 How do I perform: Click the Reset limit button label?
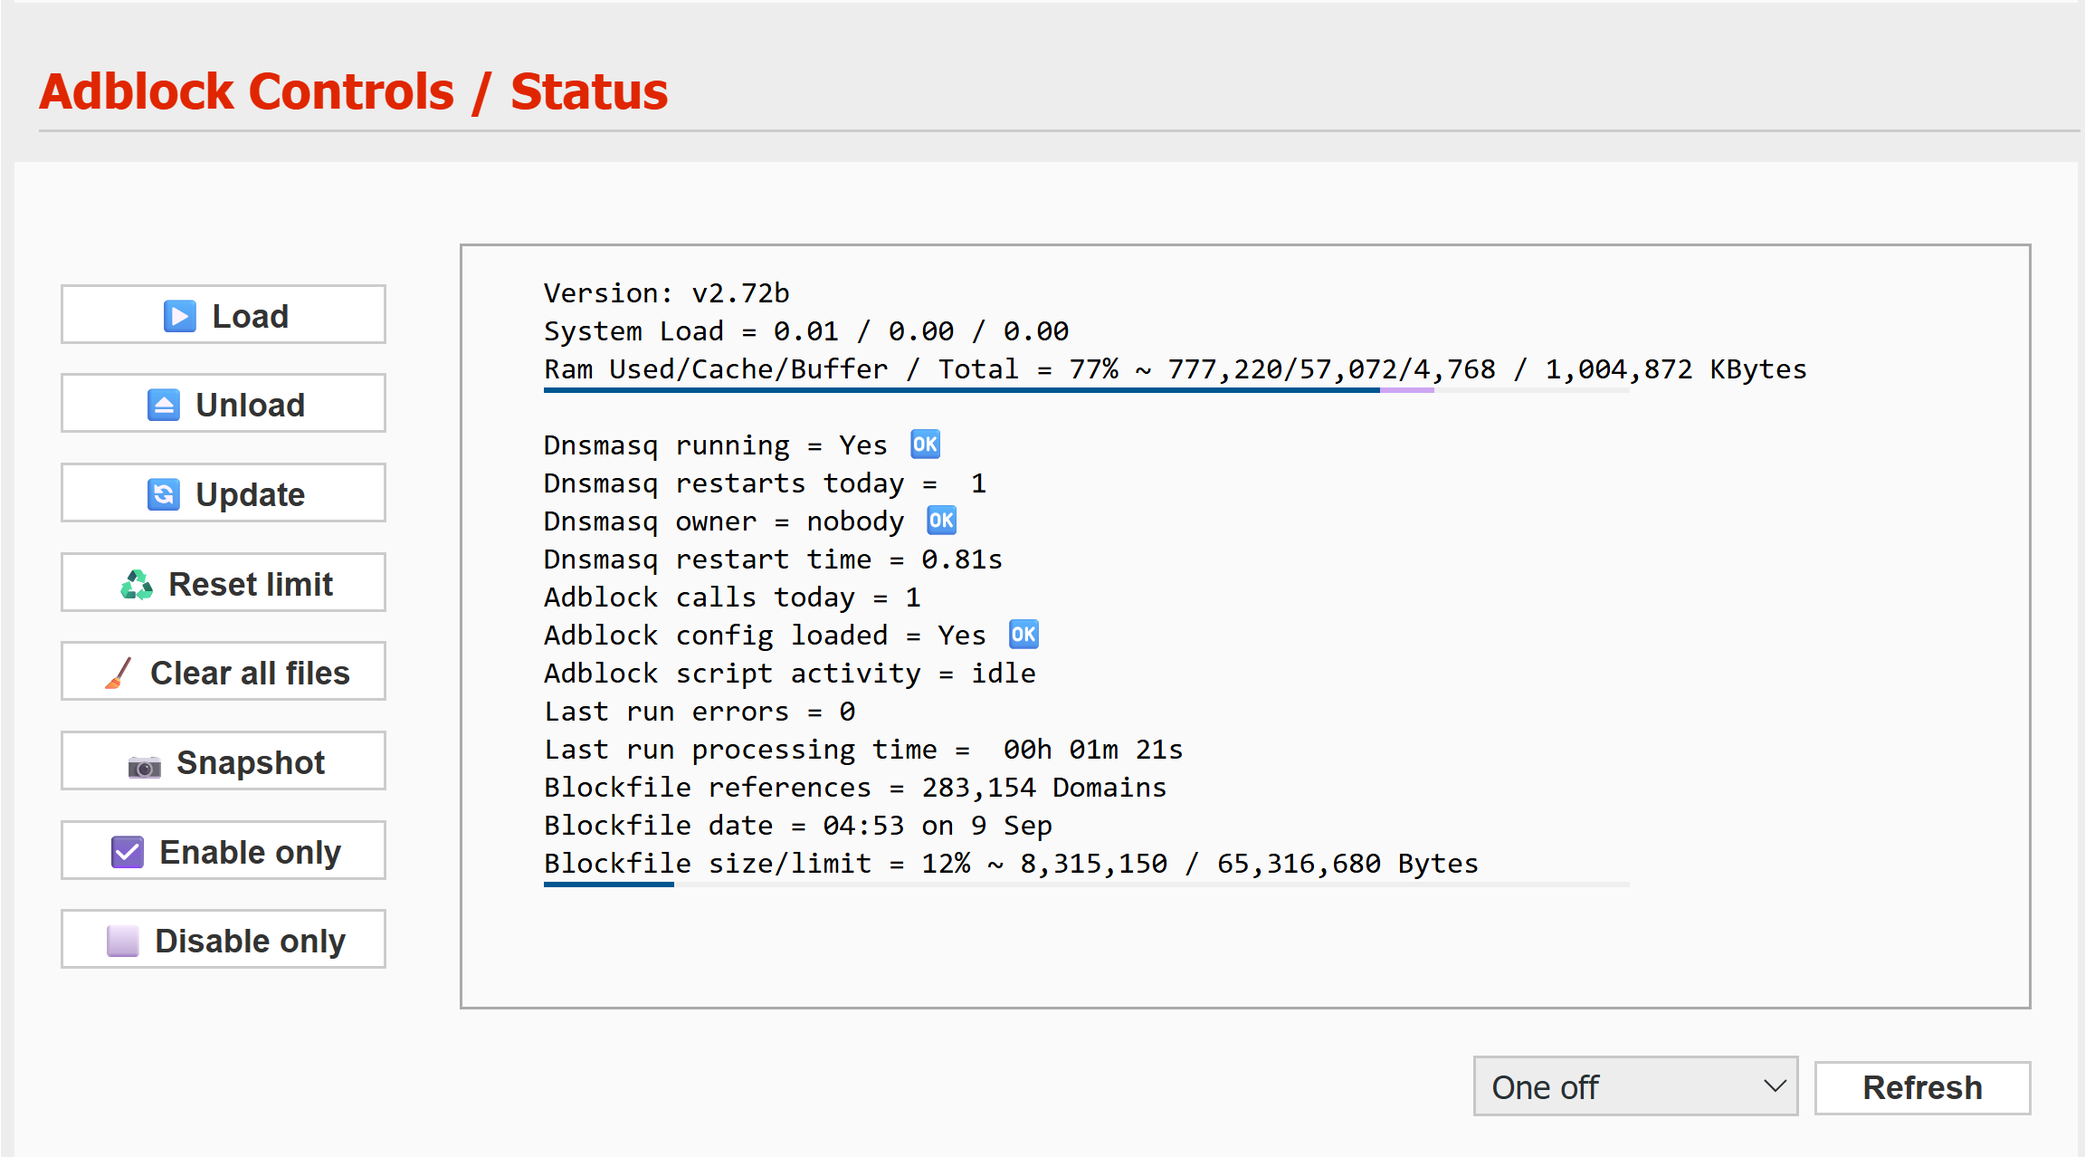(x=250, y=584)
